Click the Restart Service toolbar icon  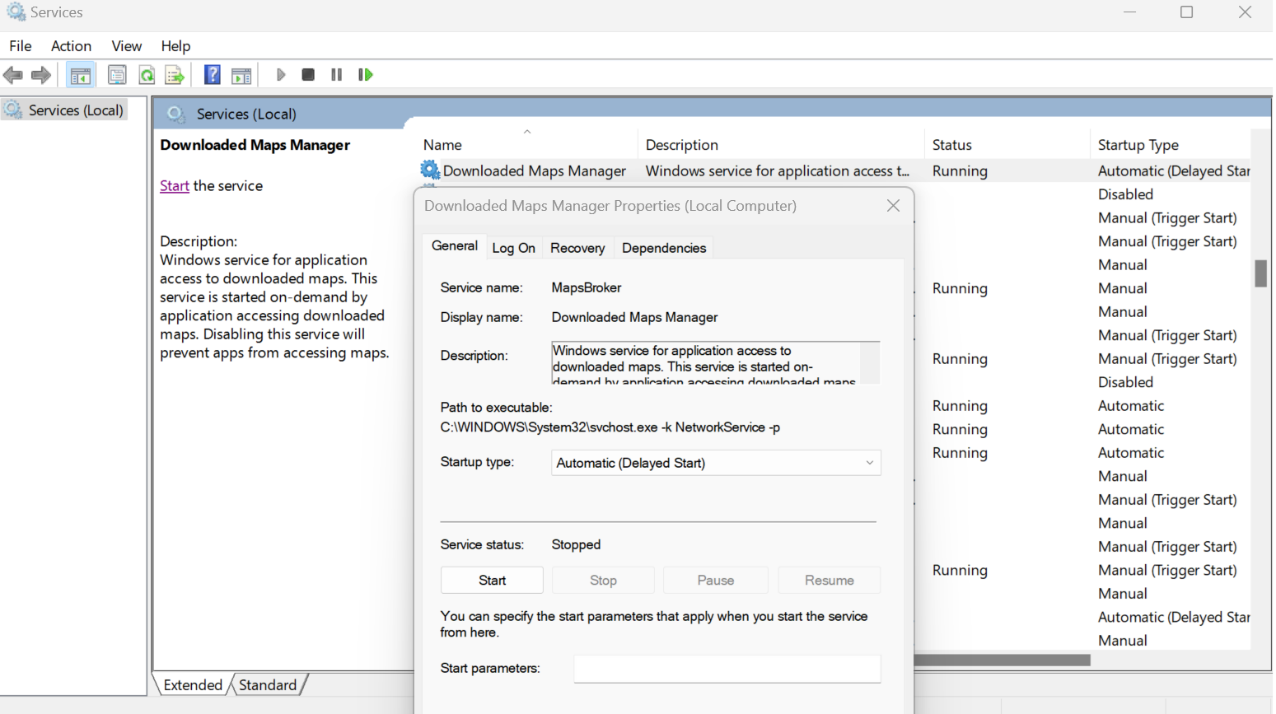coord(365,75)
